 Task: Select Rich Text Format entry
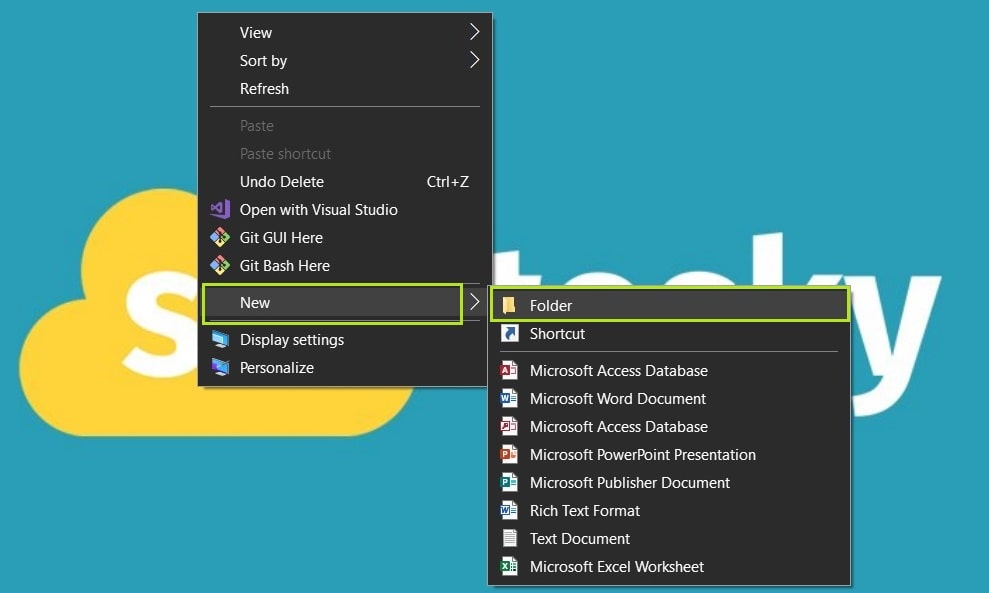(669, 510)
